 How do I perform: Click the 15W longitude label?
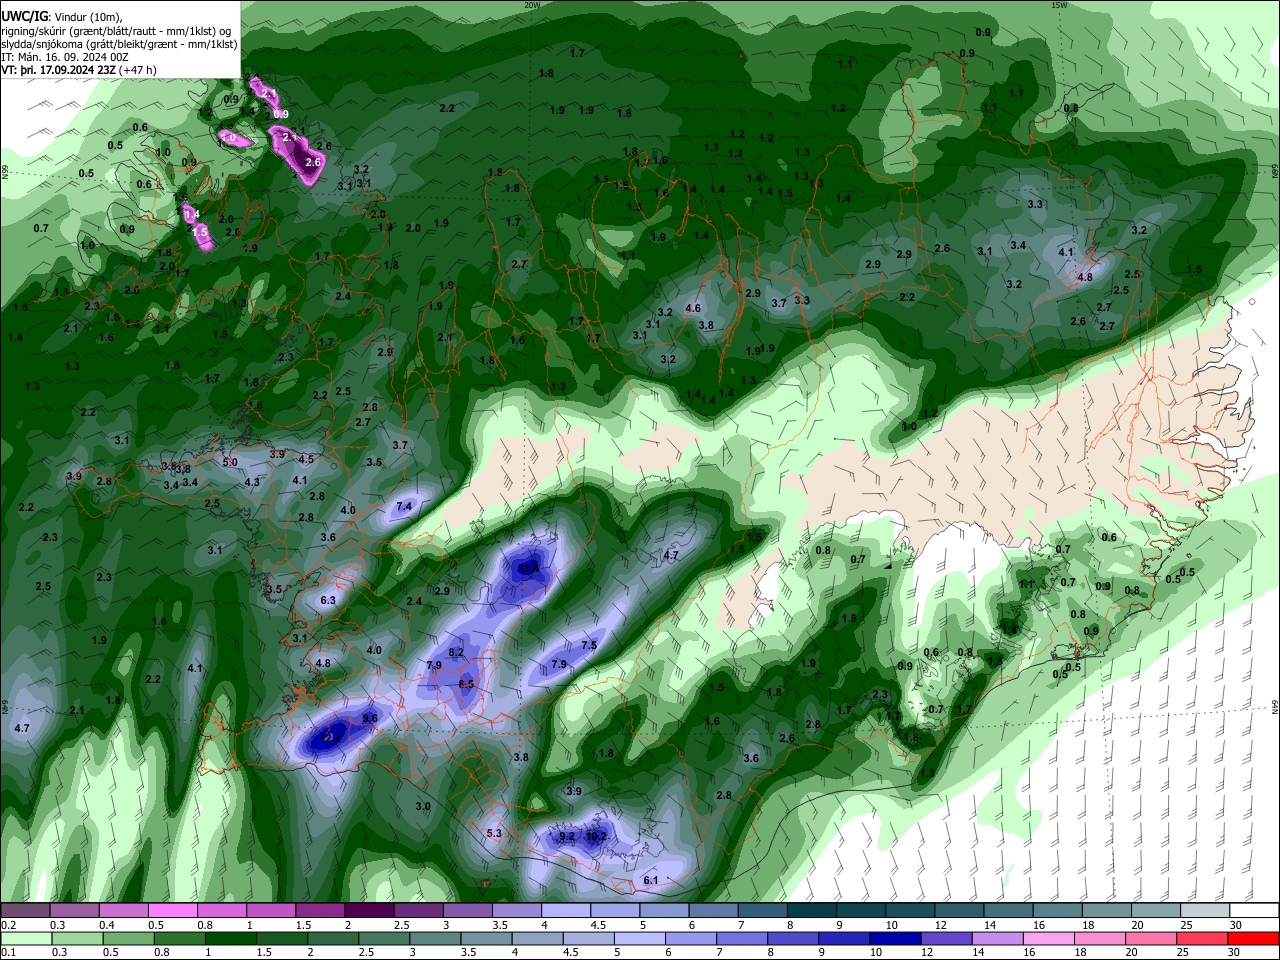tap(1059, 5)
